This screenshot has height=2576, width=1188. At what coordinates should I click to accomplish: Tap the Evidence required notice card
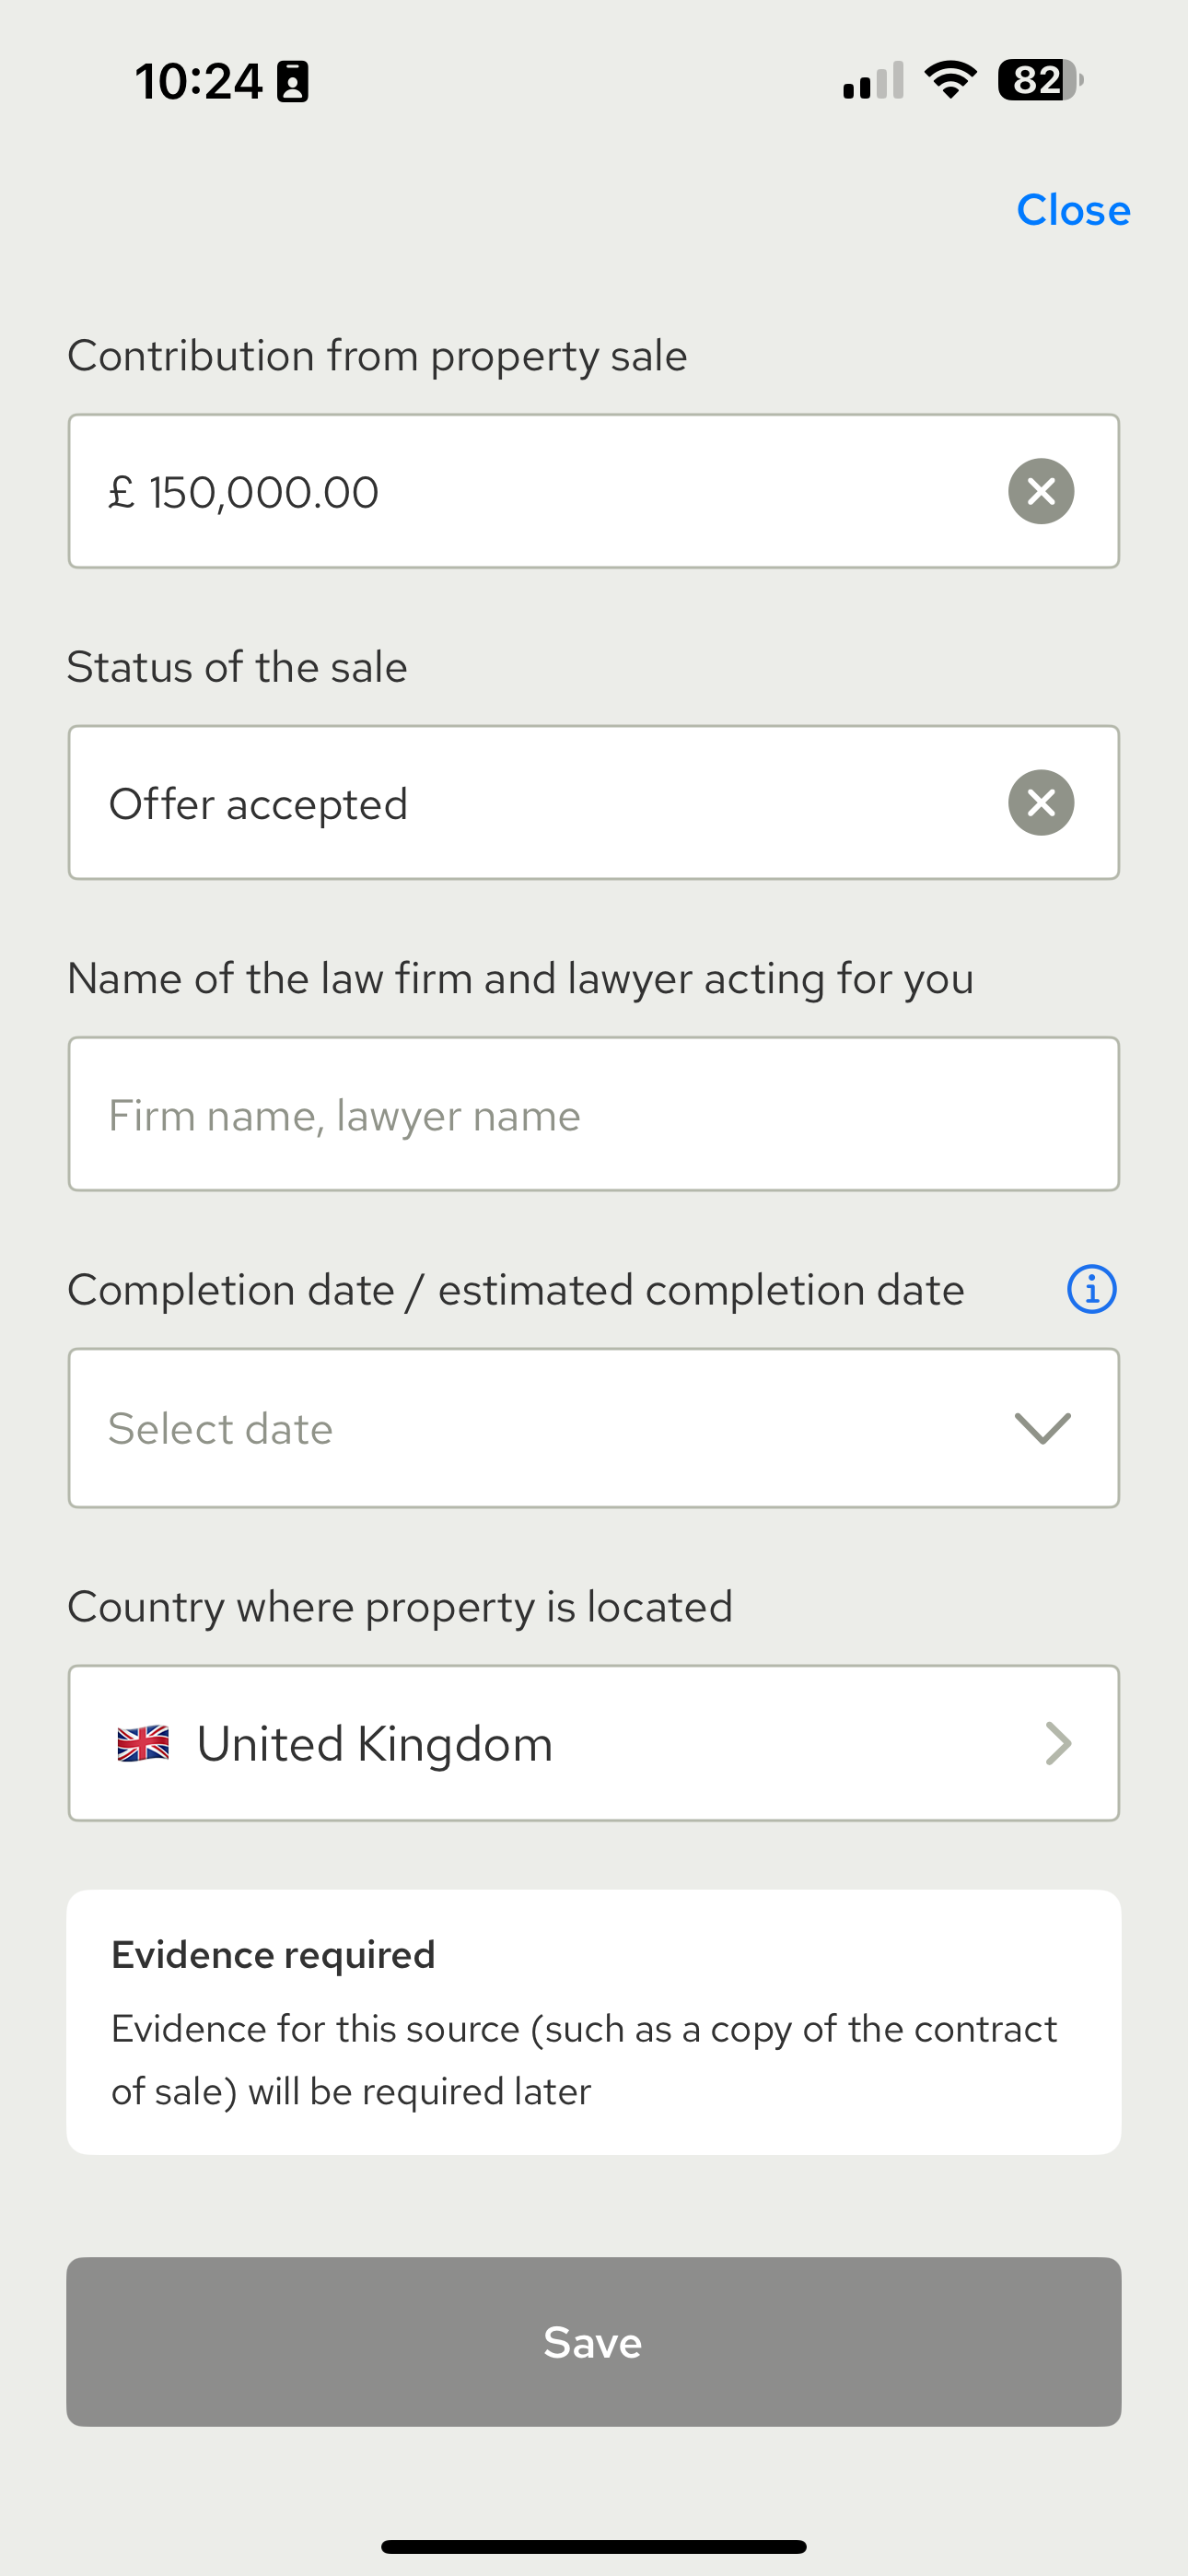coord(594,2022)
